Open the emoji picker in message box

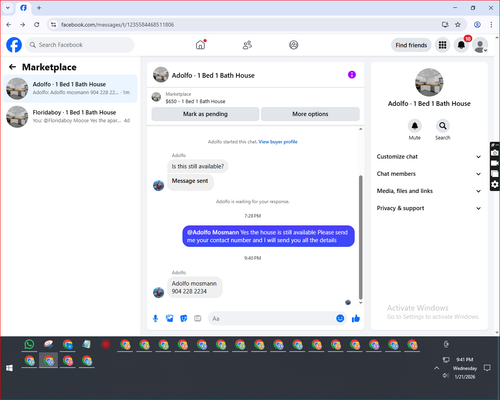pyautogui.click(x=340, y=318)
